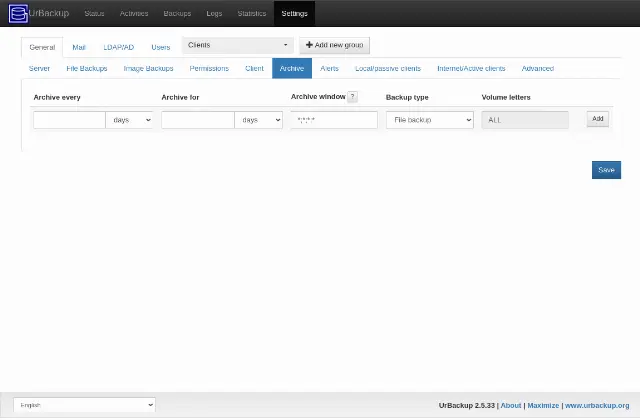640x420 pixels.
Task: Open the About link in footer
Action: click(511, 405)
